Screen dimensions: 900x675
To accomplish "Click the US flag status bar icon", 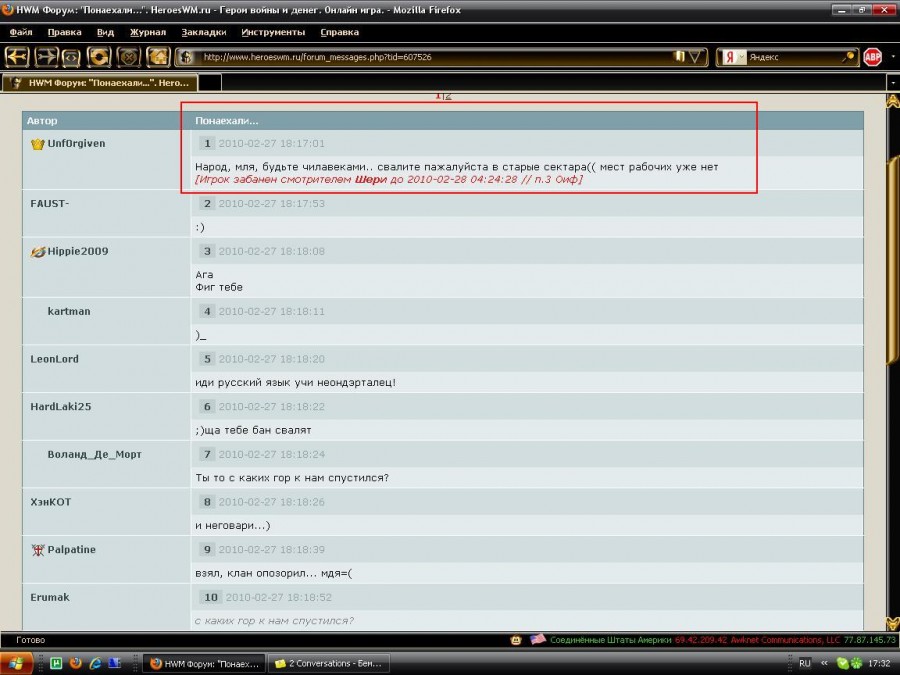I will click(x=537, y=639).
